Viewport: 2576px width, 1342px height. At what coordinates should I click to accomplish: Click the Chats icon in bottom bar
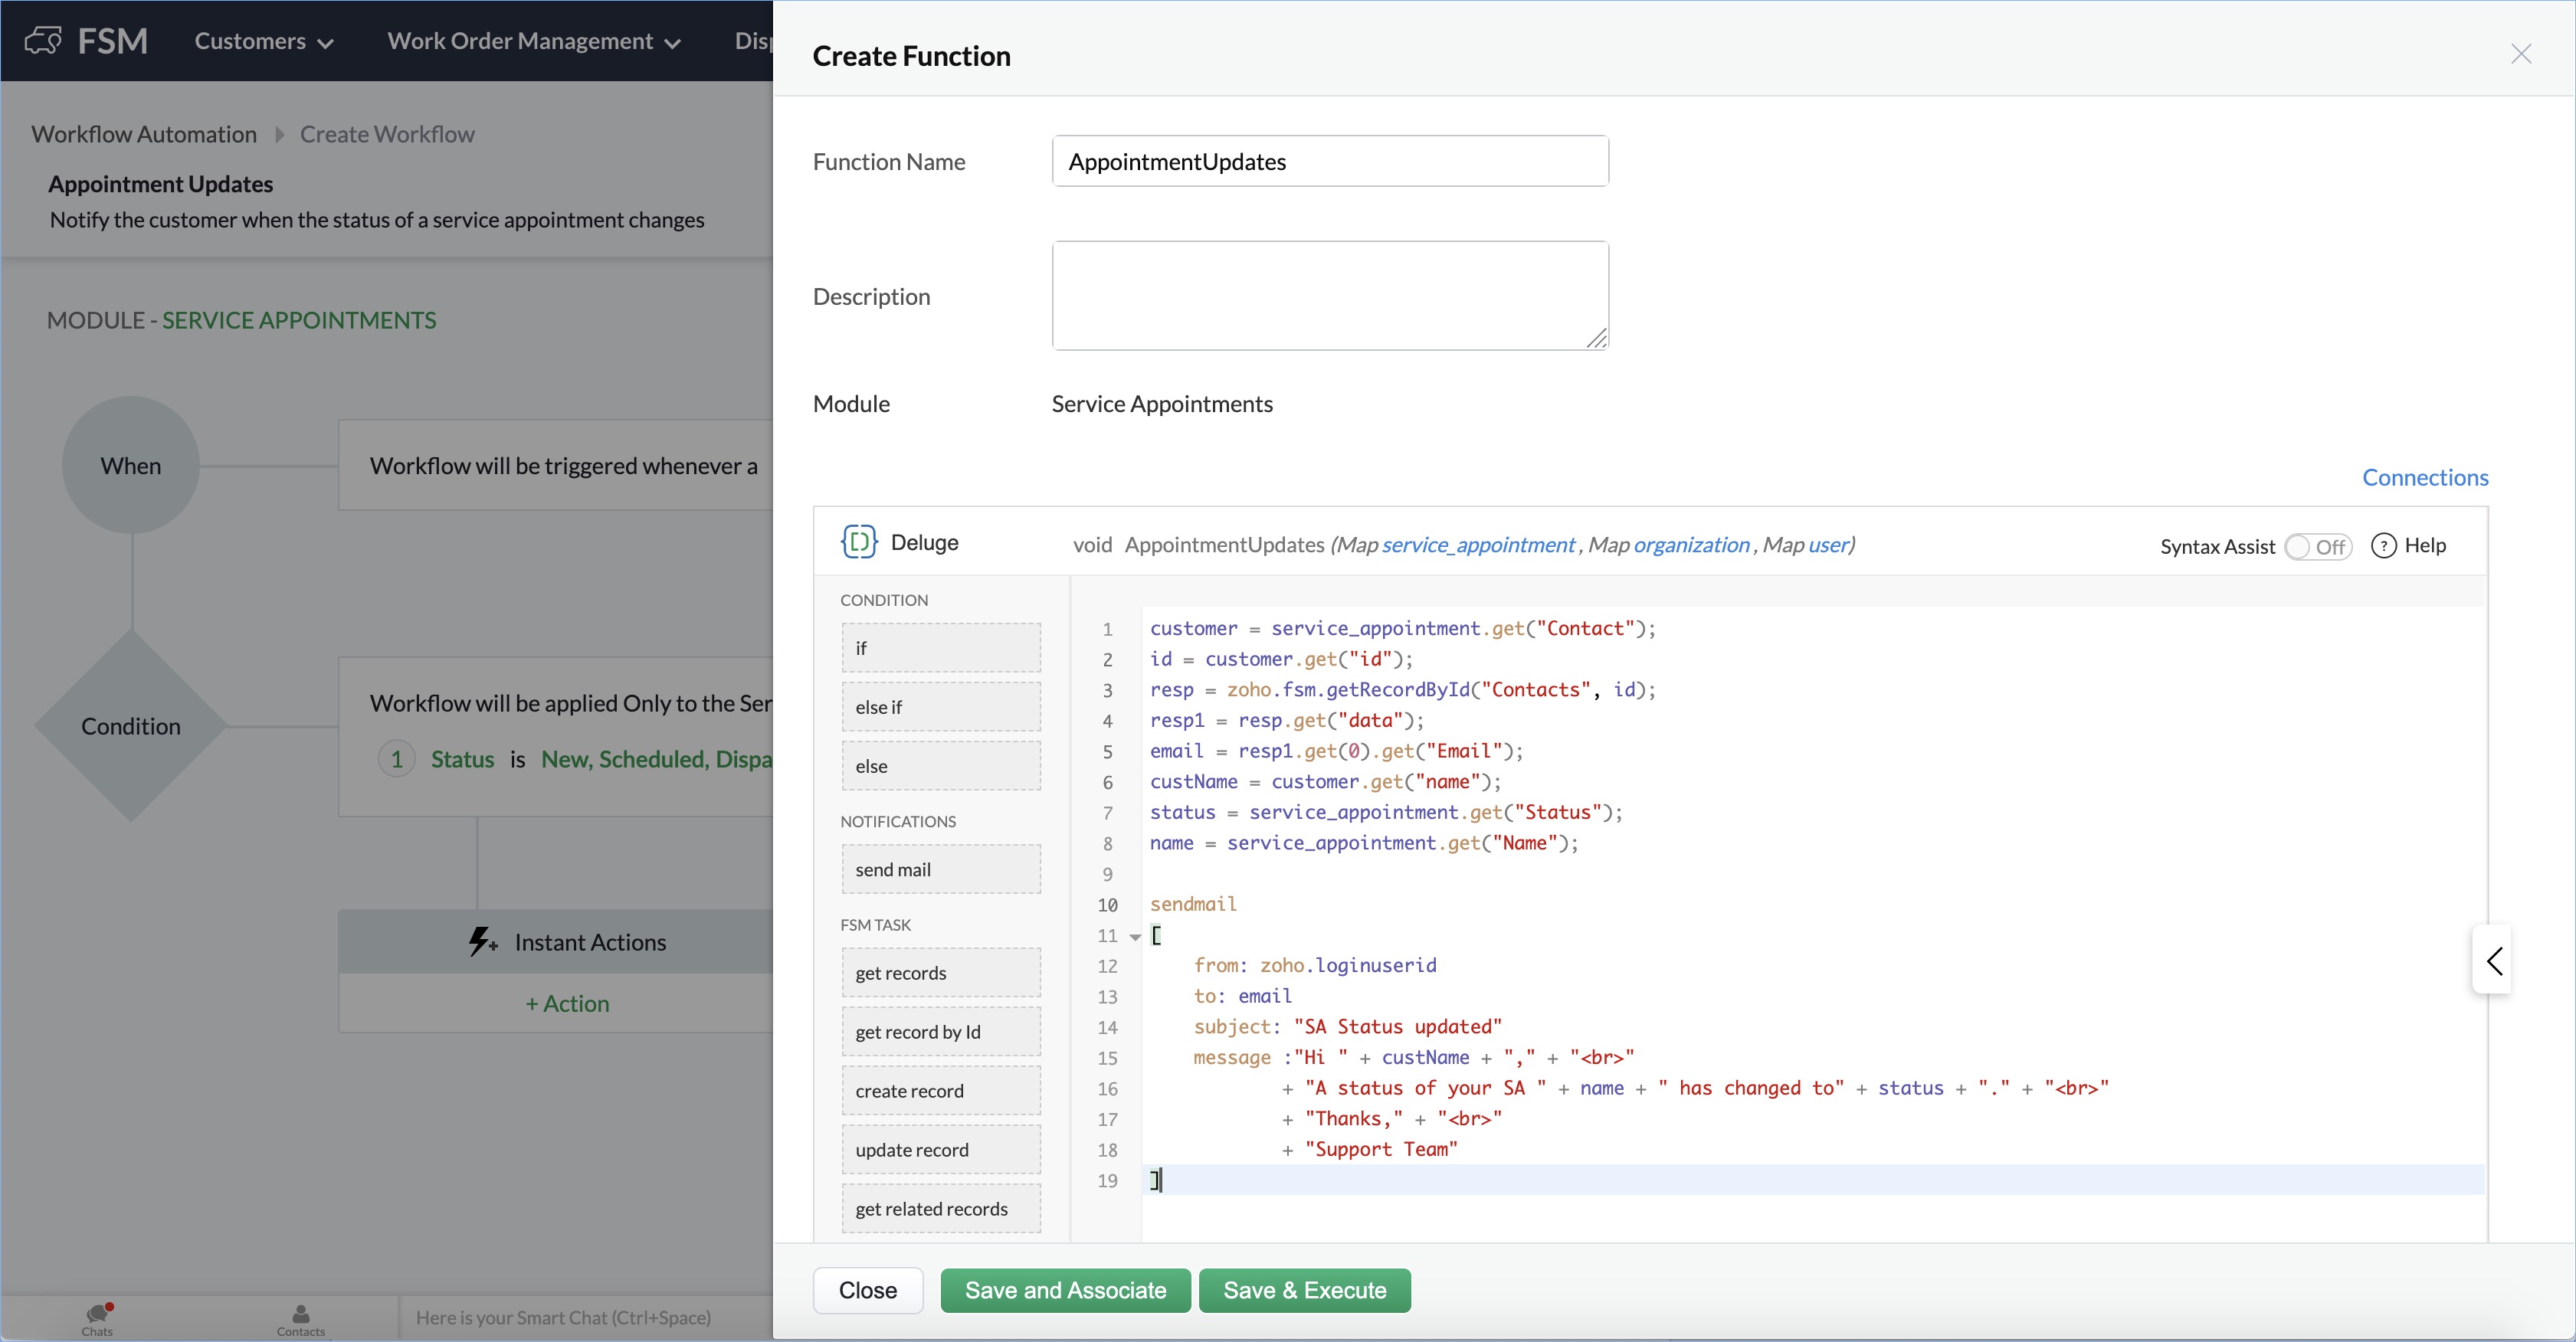coord(97,1314)
